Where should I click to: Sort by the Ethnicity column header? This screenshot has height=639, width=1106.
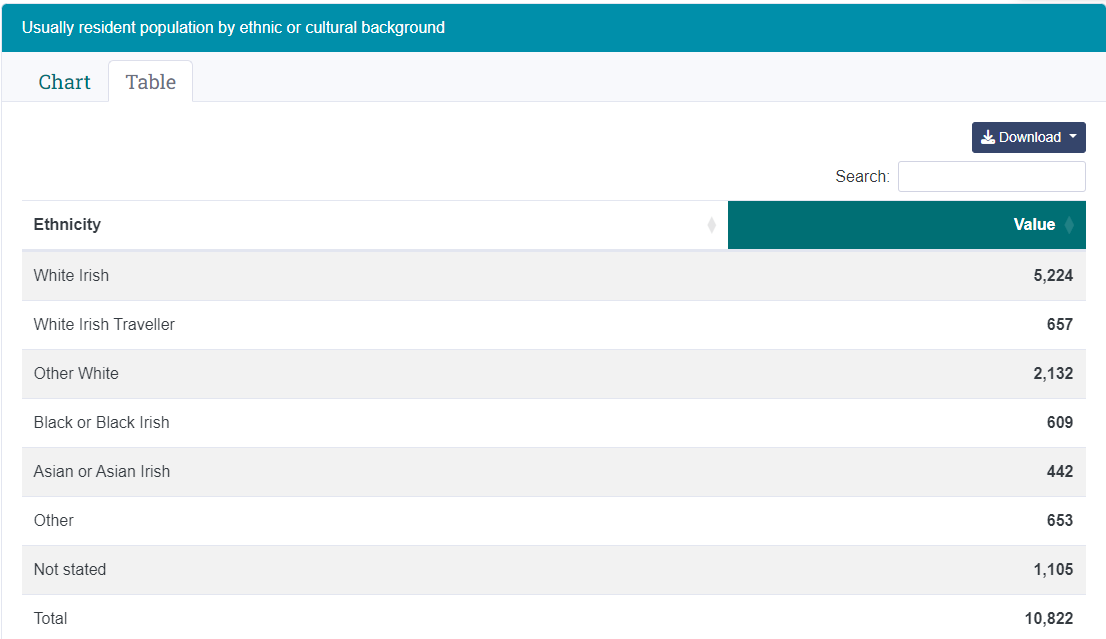click(x=375, y=224)
